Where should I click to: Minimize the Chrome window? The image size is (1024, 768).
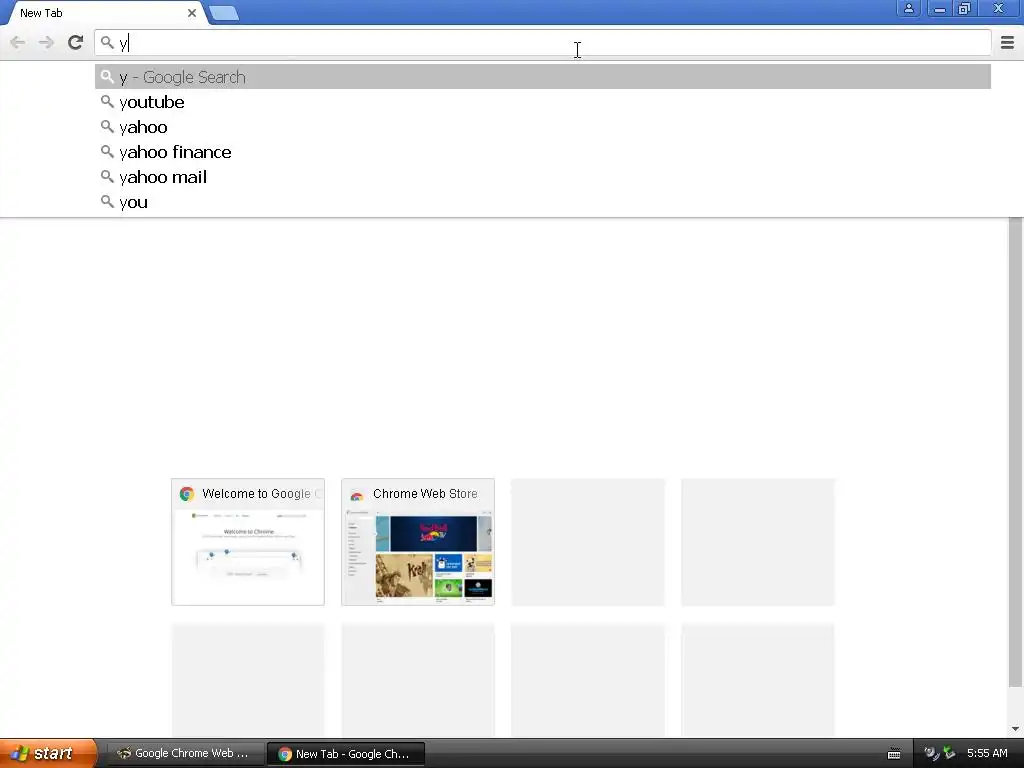[x=939, y=8]
